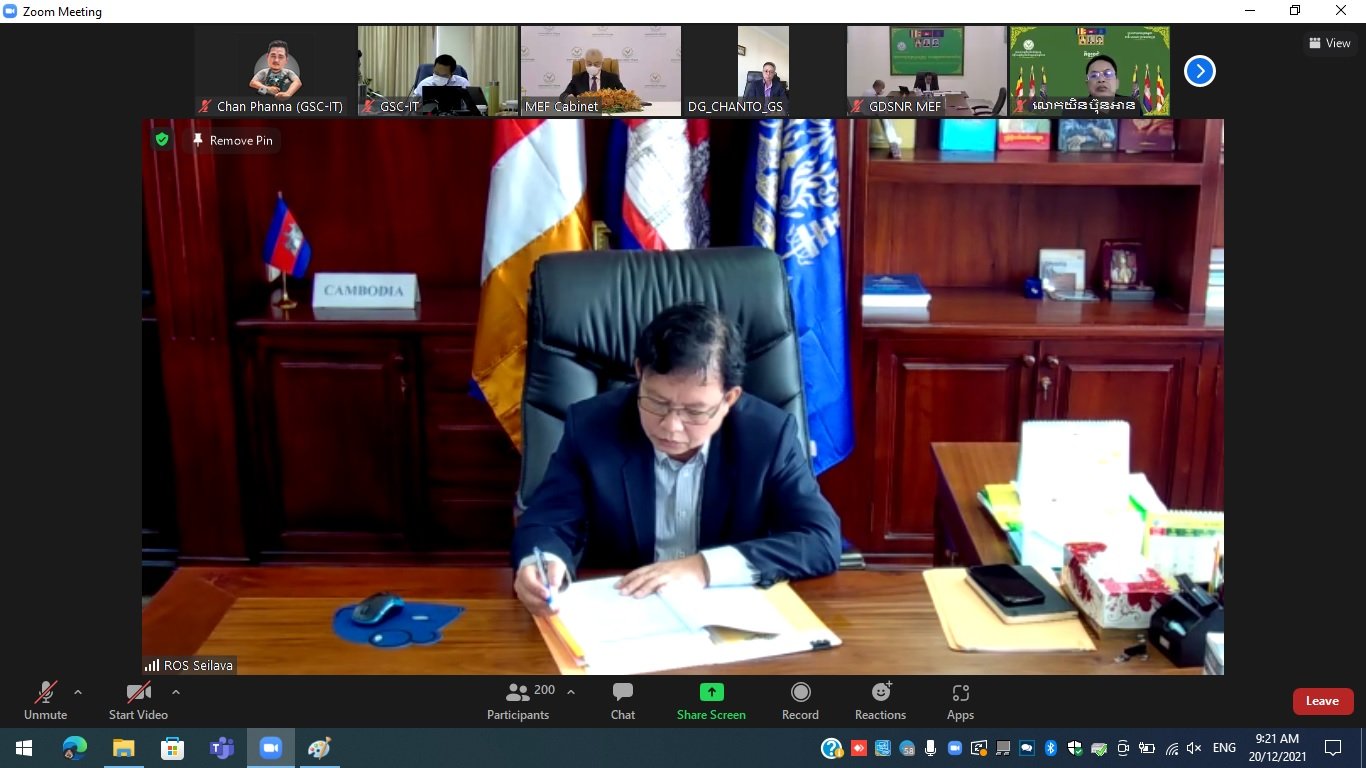This screenshot has height=768, width=1366.
Task: Open the Chat panel
Action: [622, 701]
